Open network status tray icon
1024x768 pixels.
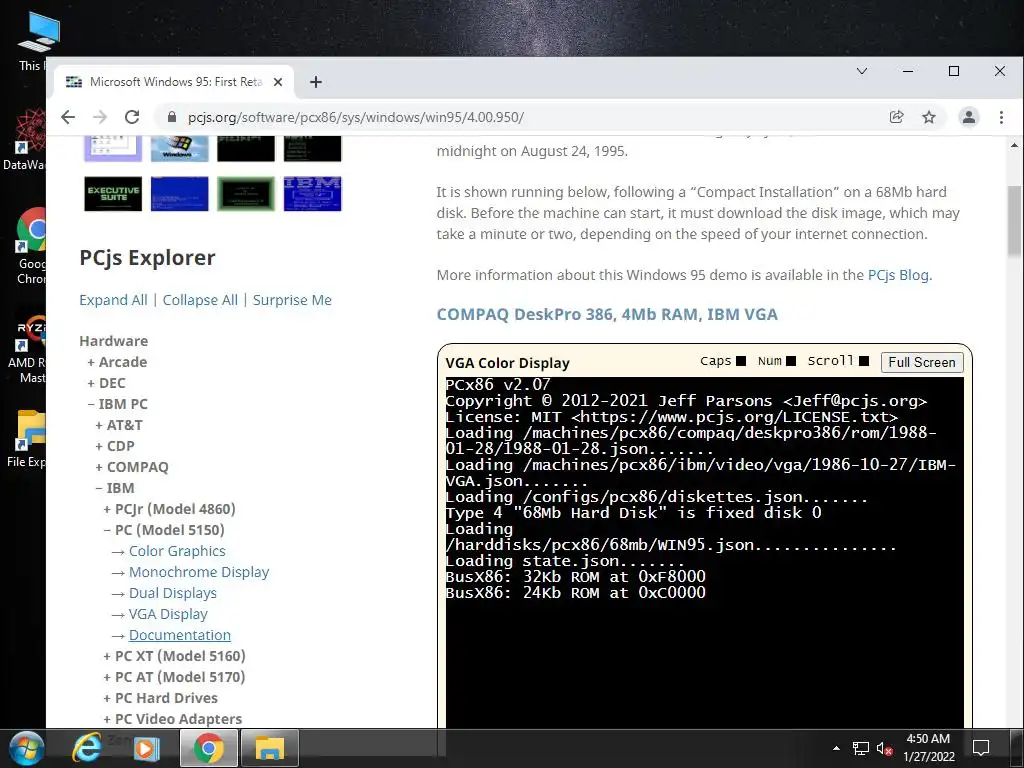click(861, 748)
